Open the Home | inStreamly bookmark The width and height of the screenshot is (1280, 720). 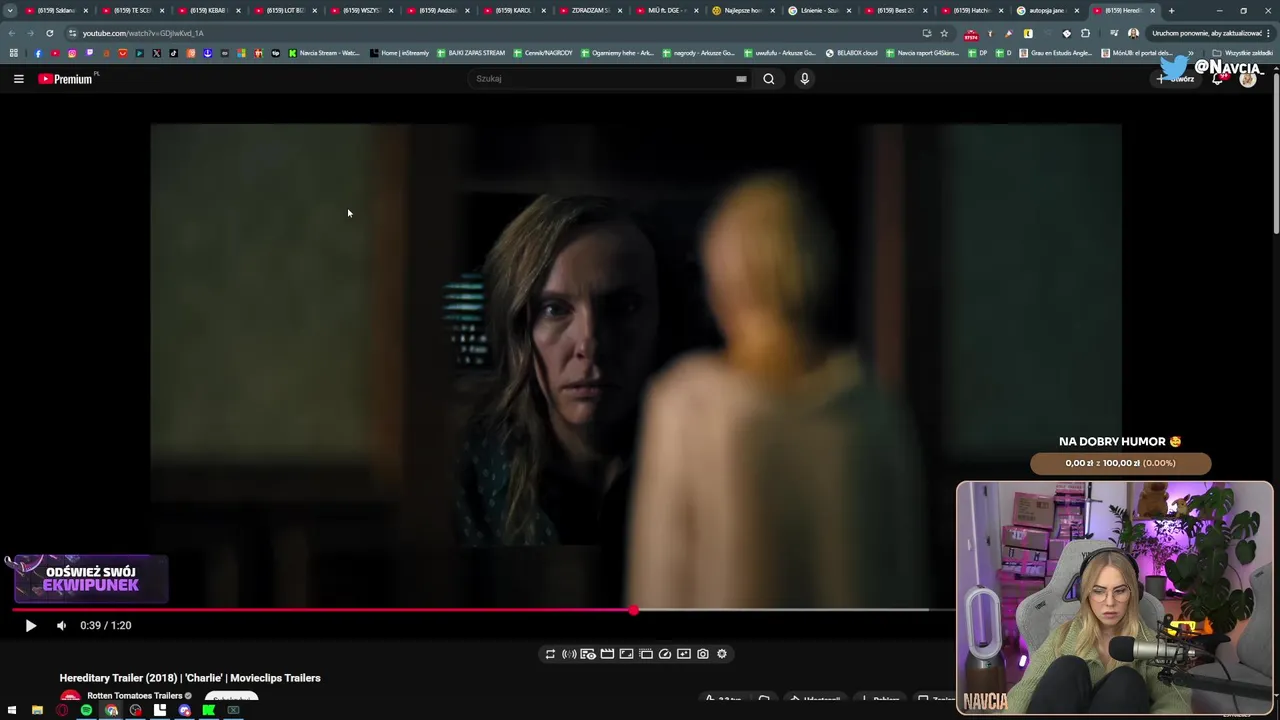click(x=399, y=53)
